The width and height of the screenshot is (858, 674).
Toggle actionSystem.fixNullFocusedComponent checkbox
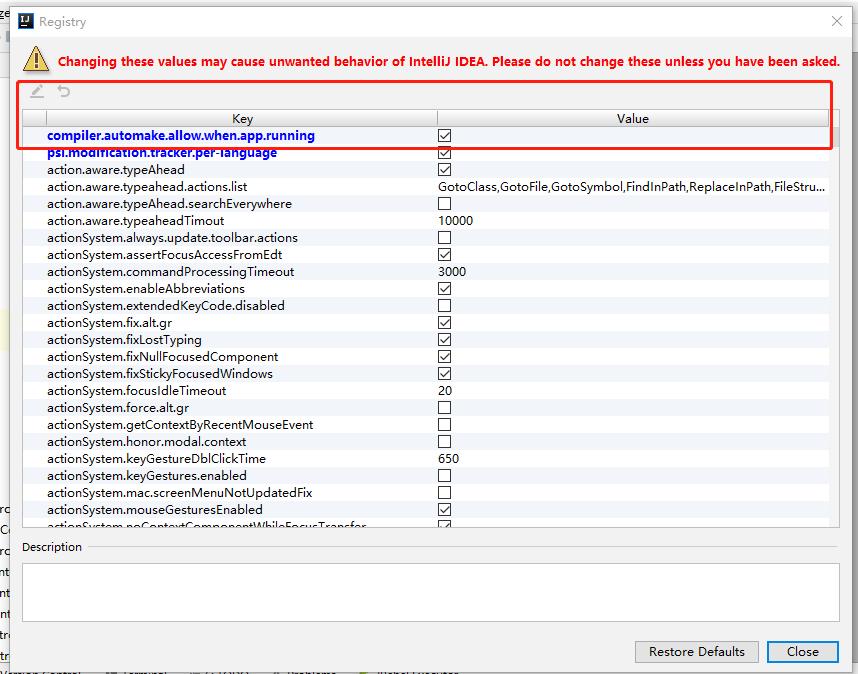444,357
